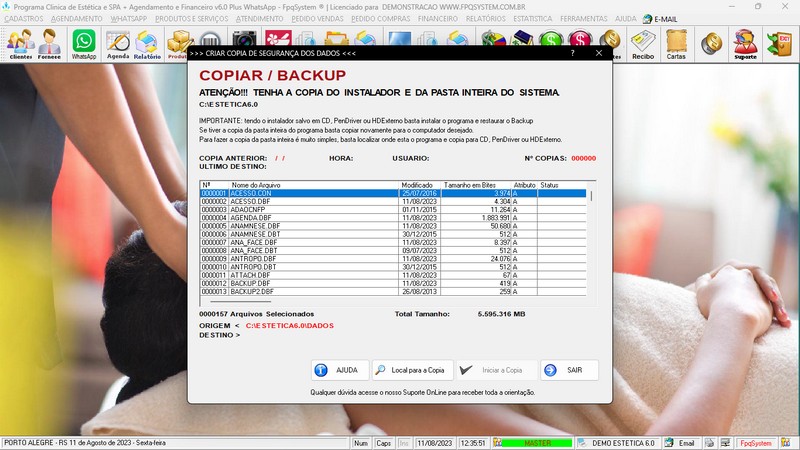800x450 pixels.
Task: Open the RELATÓRIOS menu
Action: point(486,19)
